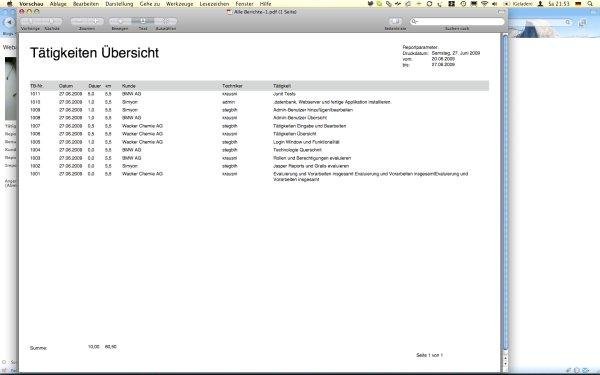Click Rollen und Berechtigungen evaluieren activity
This screenshot has width=600, height=375.
pyautogui.click(x=312, y=158)
